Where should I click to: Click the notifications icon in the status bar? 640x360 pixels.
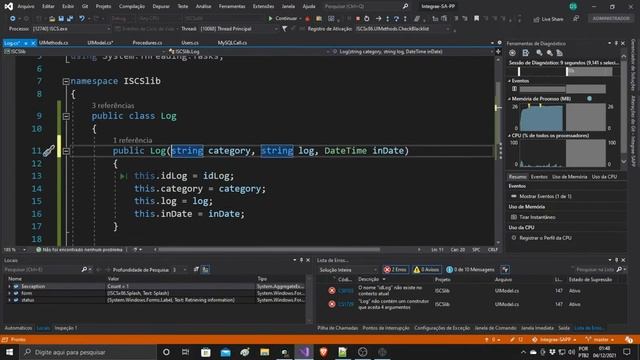pos(629,340)
